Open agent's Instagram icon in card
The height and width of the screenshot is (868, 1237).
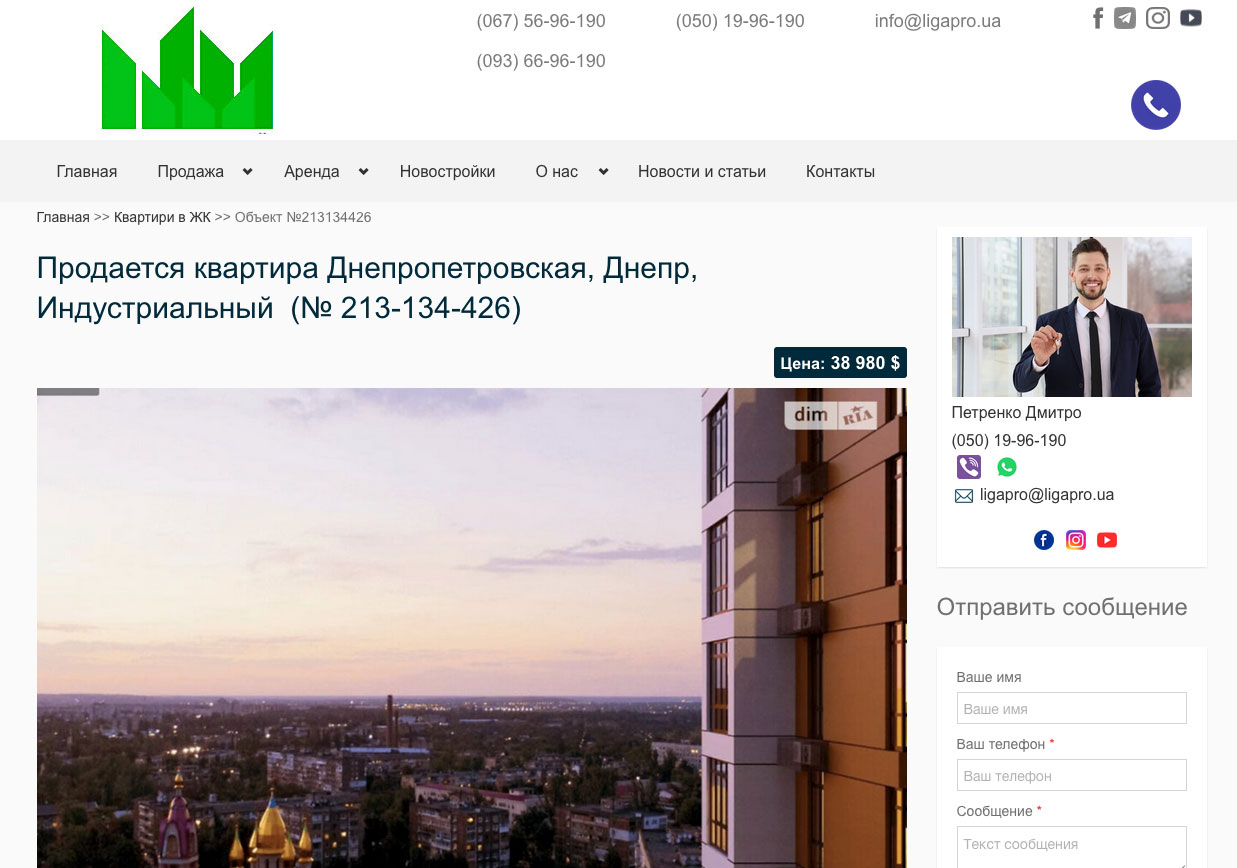[1076, 540]
